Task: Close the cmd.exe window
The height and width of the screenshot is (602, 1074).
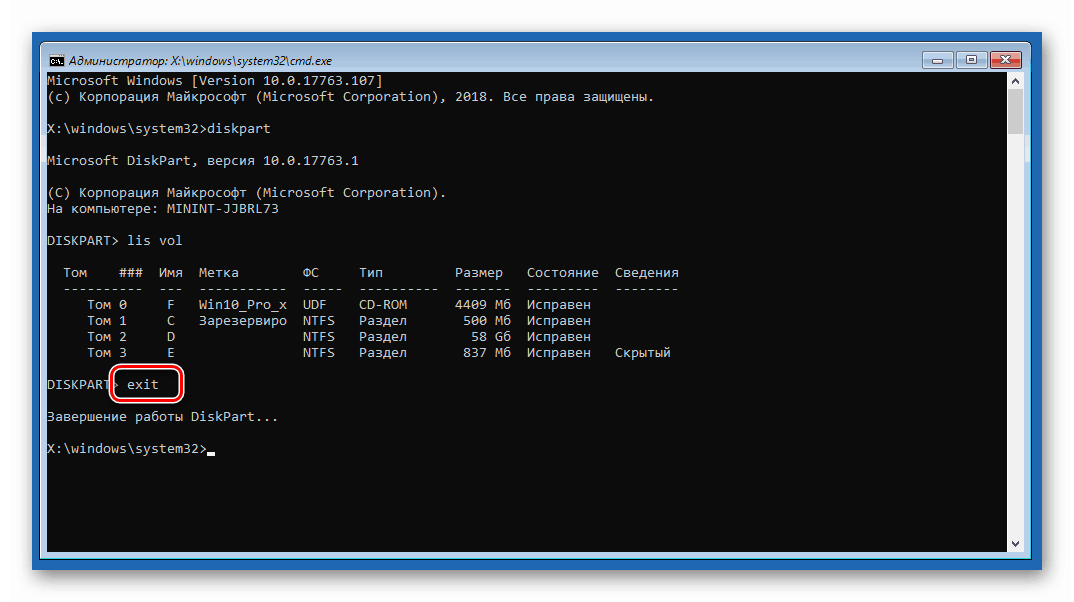Action: 1006,60
